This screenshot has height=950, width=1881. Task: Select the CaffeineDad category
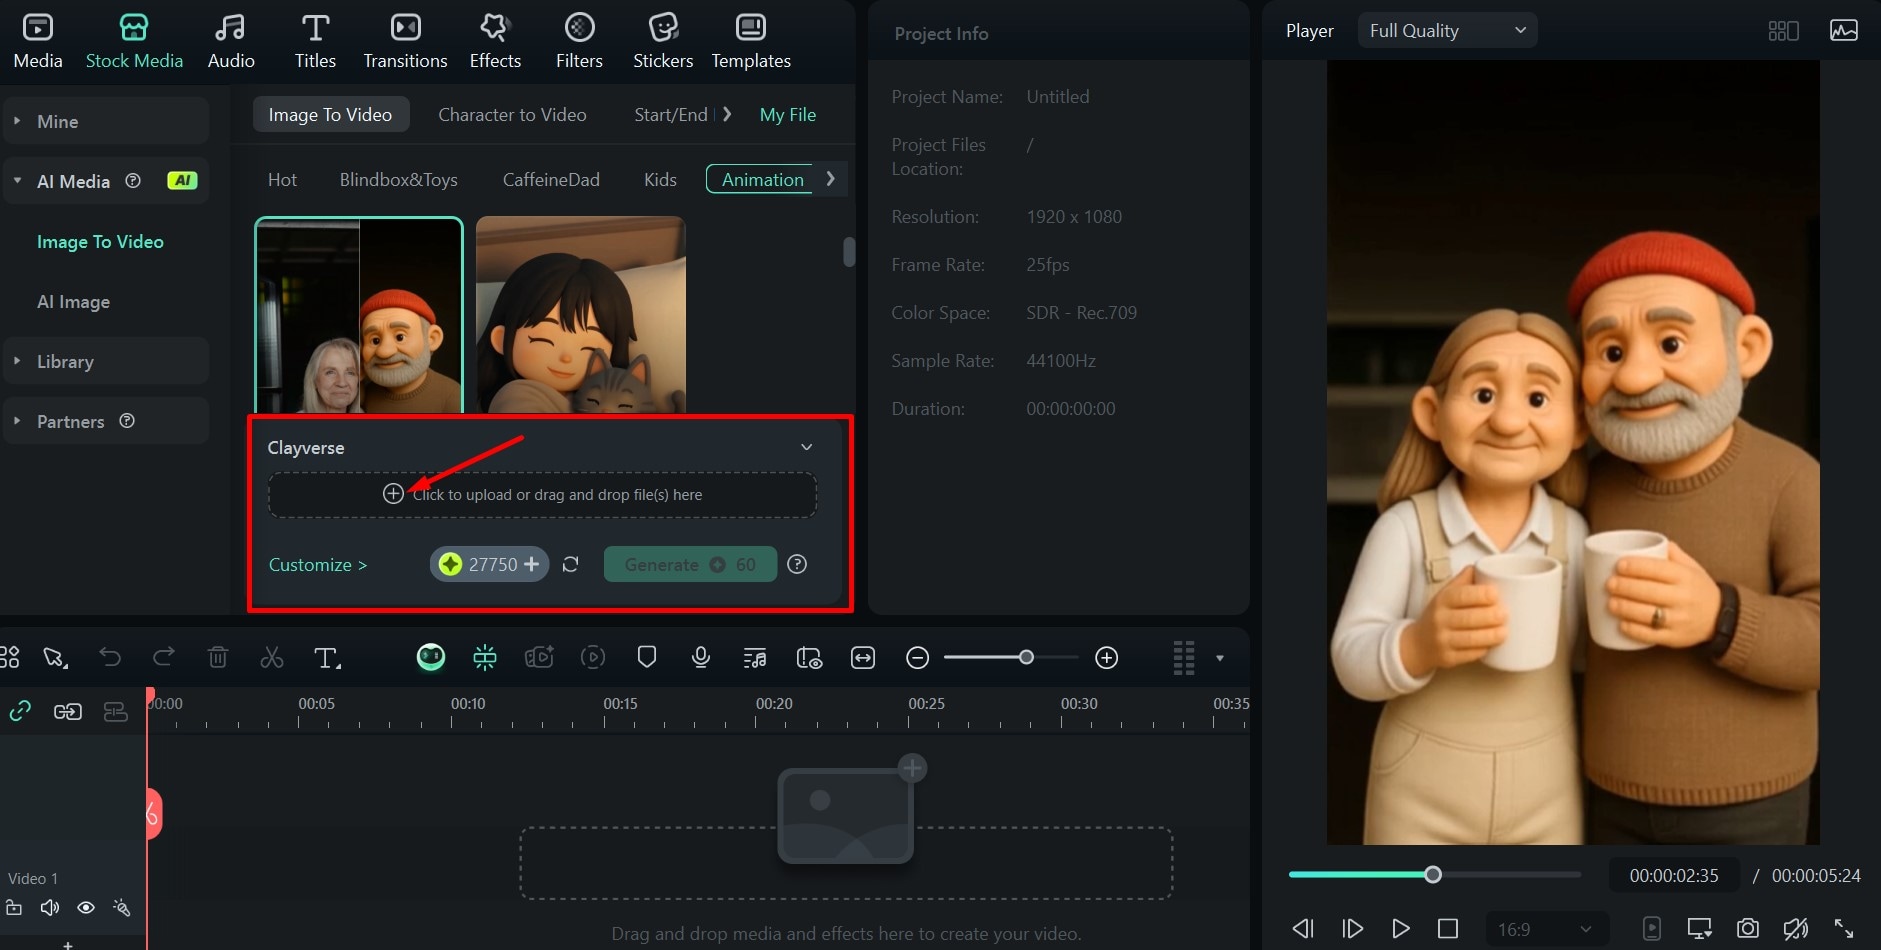(x=551, y=180)
